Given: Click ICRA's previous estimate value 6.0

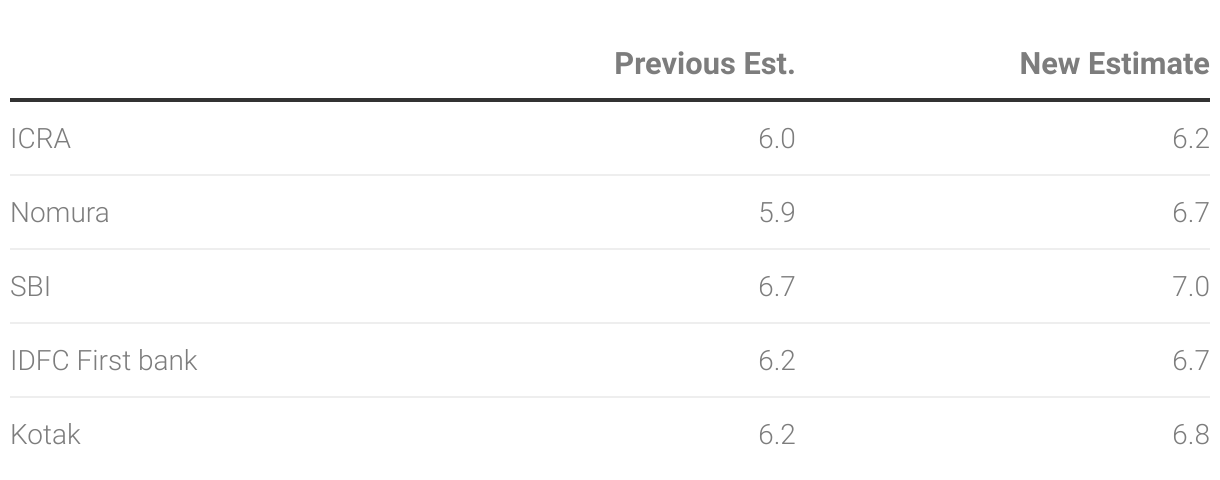Looking at the screenshot, I should (x=776, y=139).
